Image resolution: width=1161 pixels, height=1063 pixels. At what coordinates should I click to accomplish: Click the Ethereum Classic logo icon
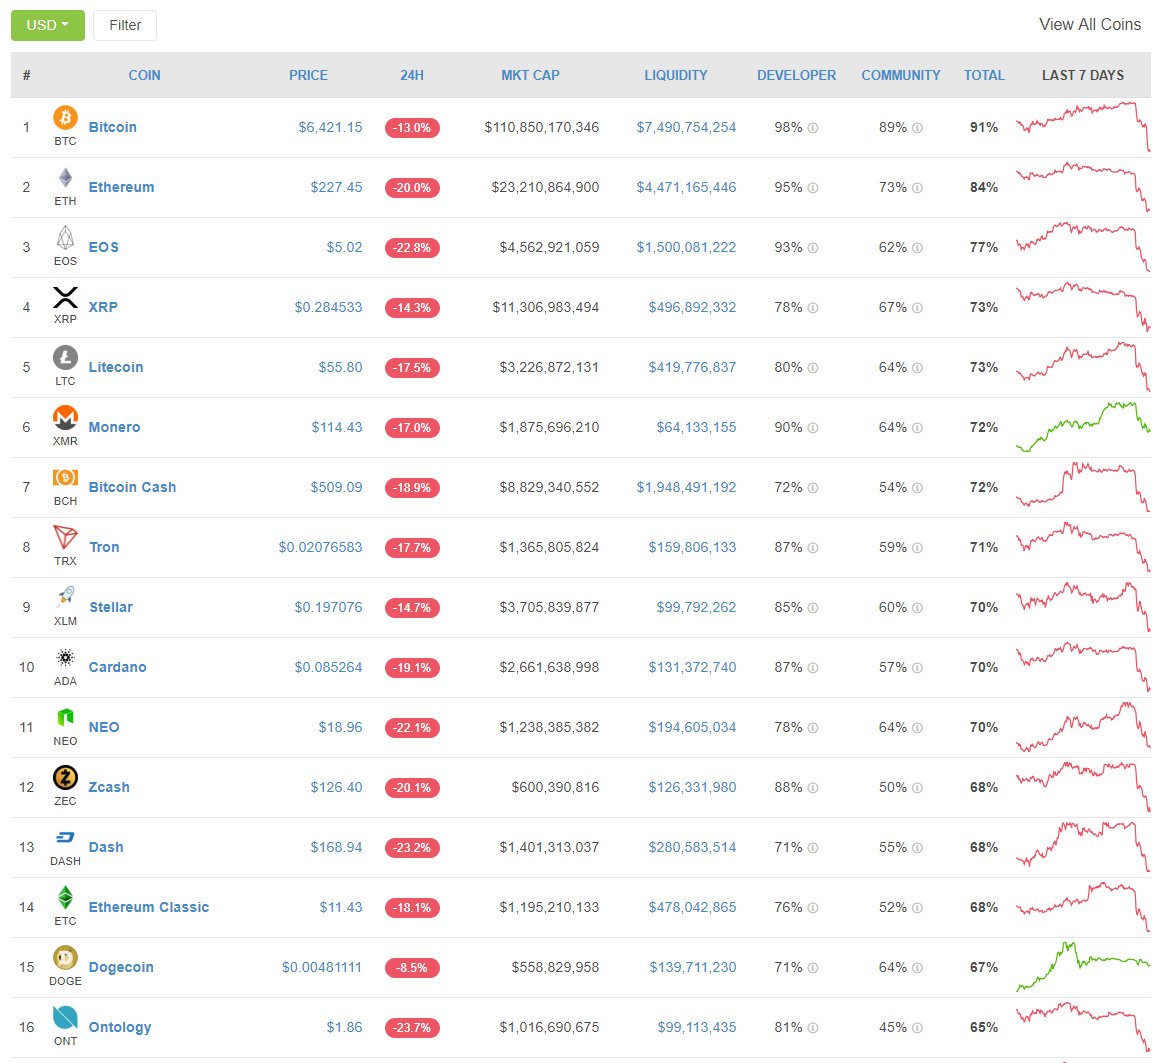pyautogui.click(x=65, y=897)
